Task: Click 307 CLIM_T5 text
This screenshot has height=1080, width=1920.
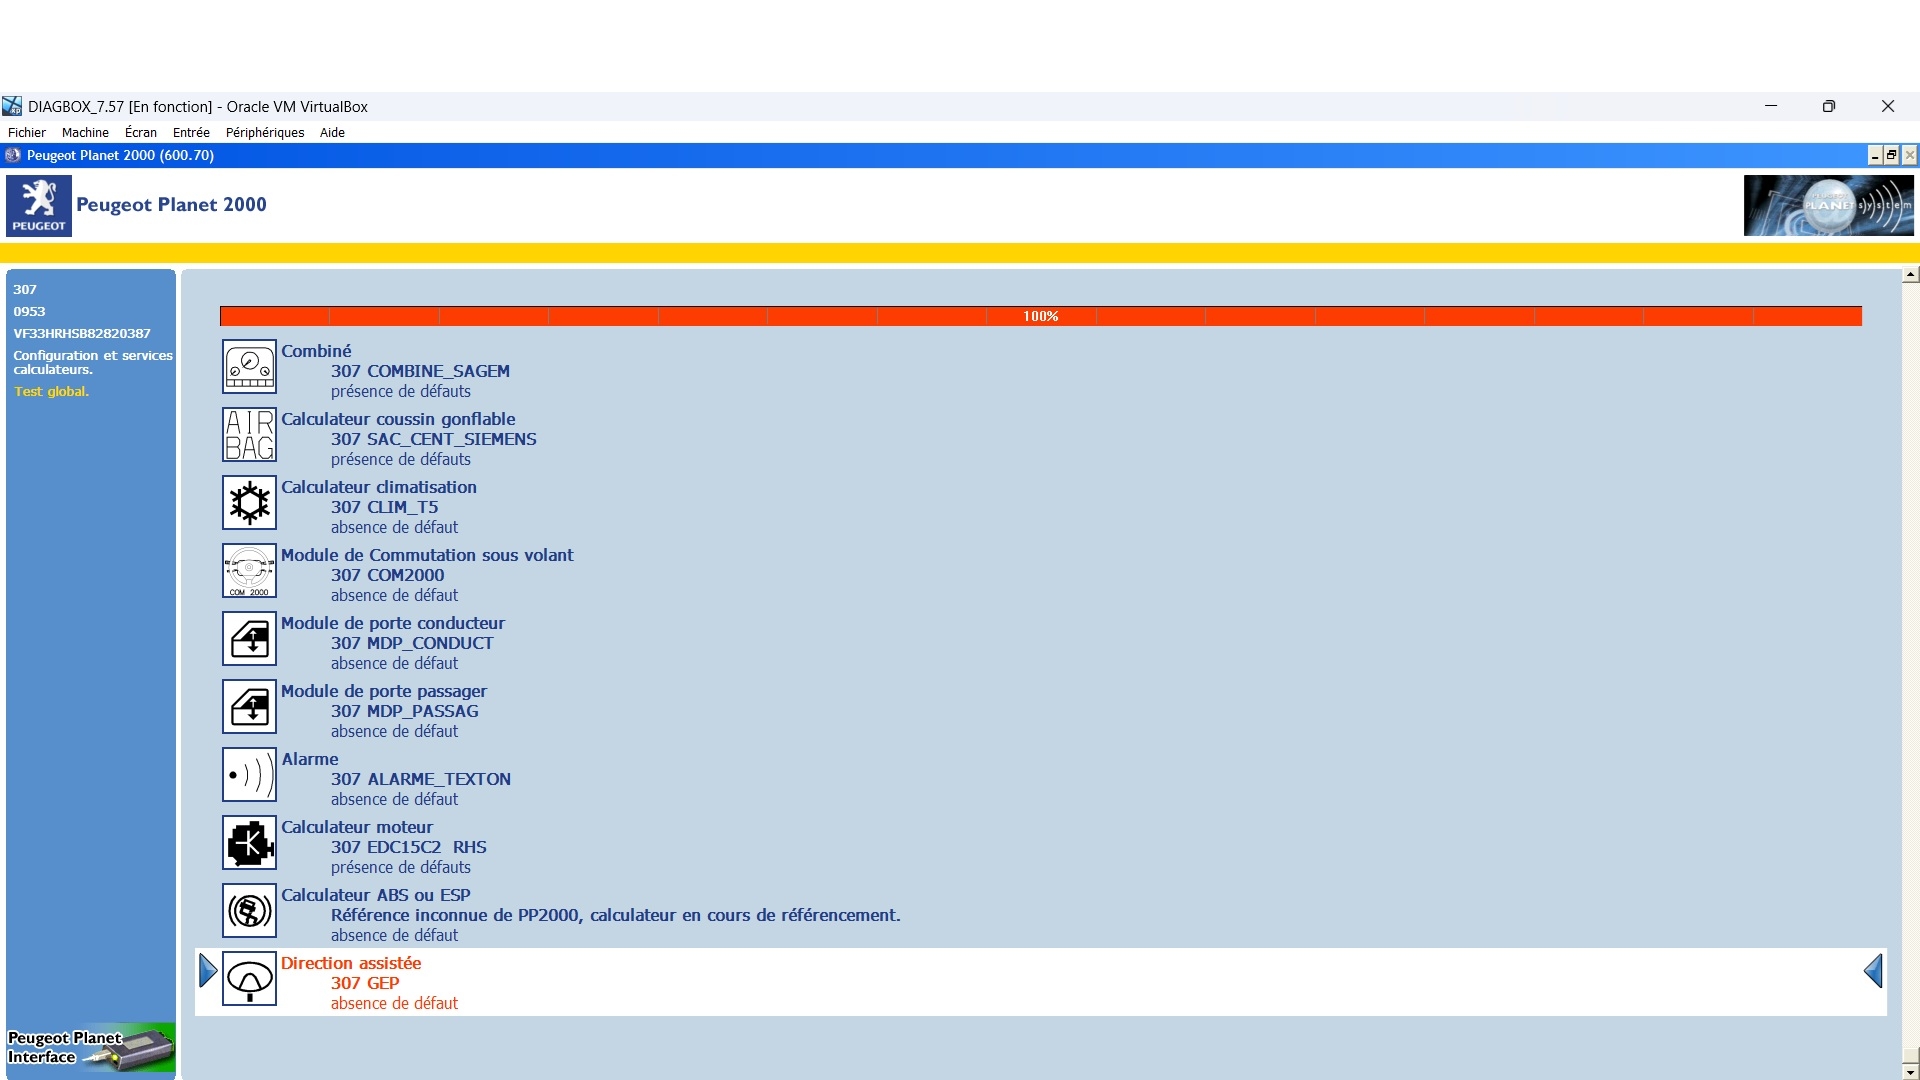Action: point(384,507)
